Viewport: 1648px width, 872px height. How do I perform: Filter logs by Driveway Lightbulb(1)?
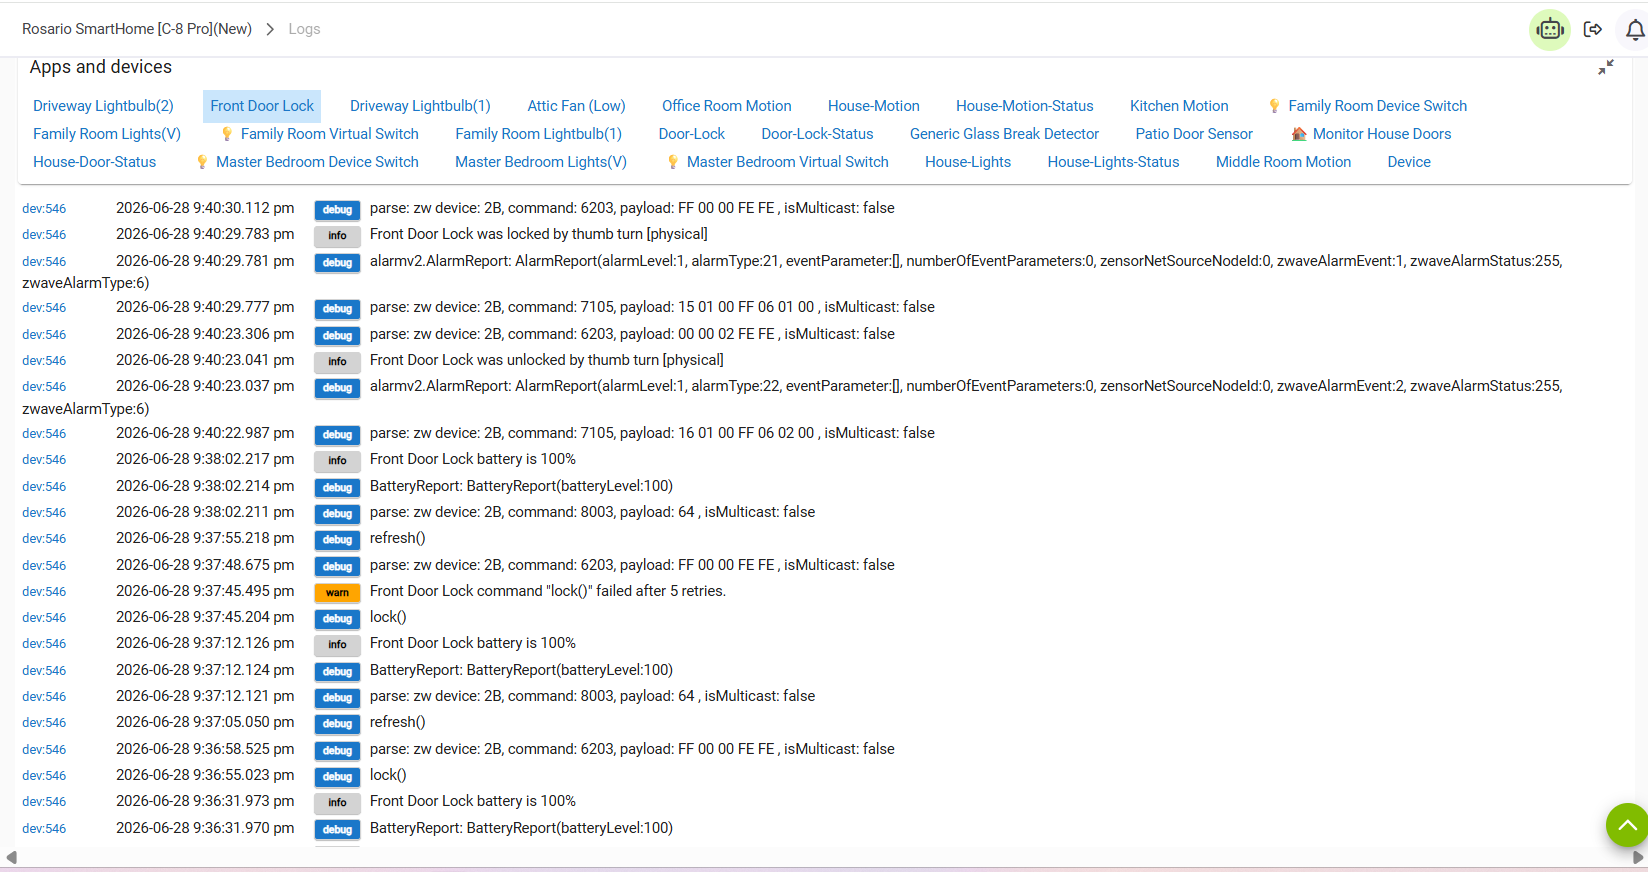(420, 106)
